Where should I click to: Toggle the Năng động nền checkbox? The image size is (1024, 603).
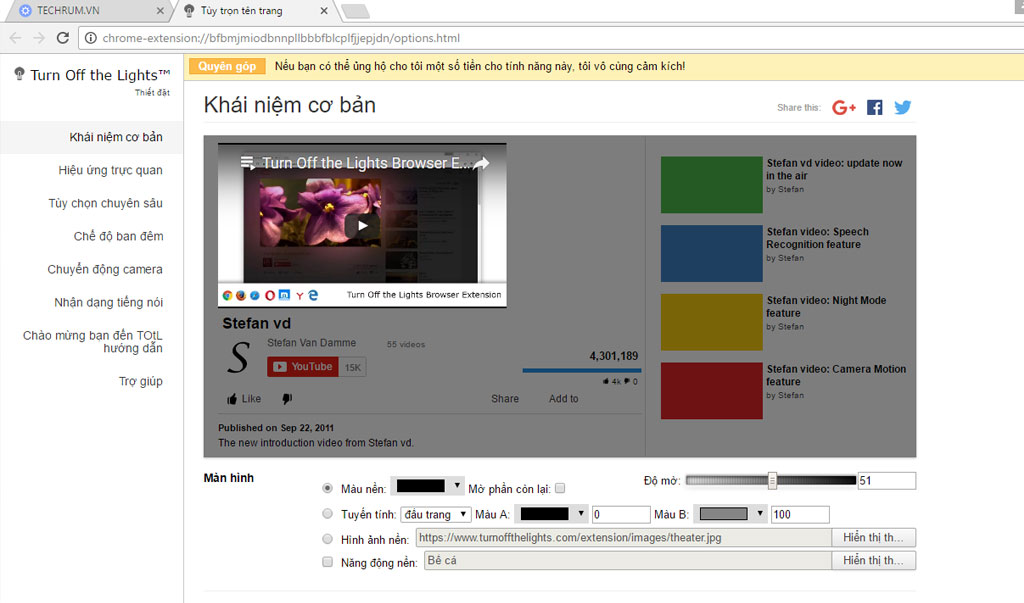(328, 562)
